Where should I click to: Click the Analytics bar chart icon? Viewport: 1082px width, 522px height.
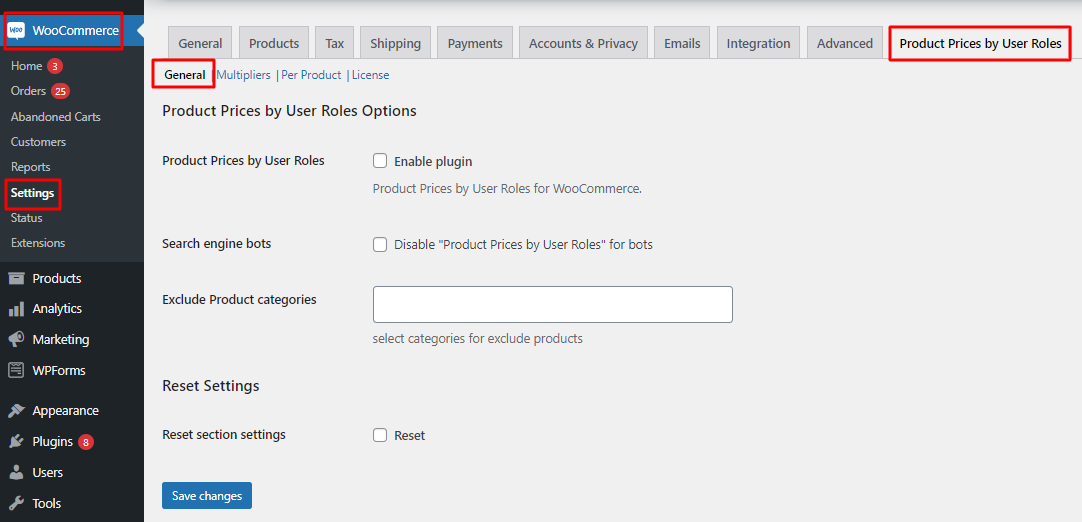tap(16, 309)
